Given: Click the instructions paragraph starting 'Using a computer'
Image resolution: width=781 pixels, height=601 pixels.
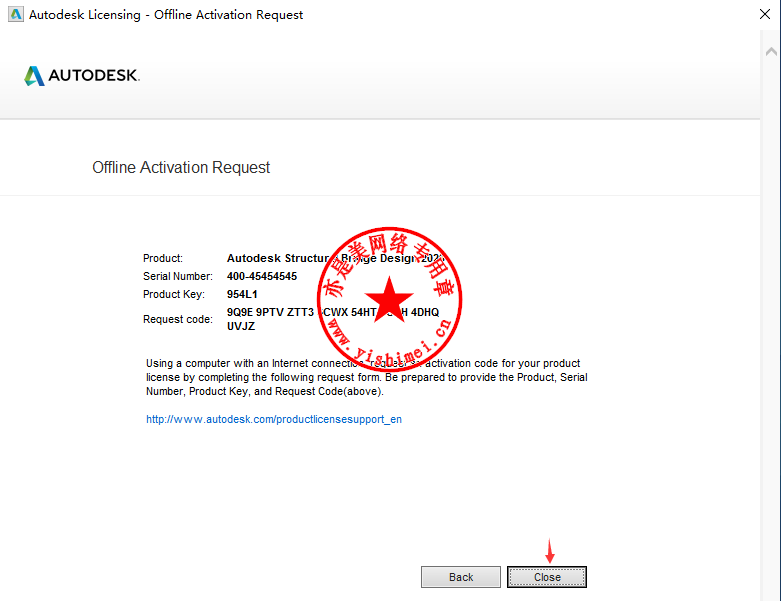Looking at the screenshot, I should pos(367,377).
